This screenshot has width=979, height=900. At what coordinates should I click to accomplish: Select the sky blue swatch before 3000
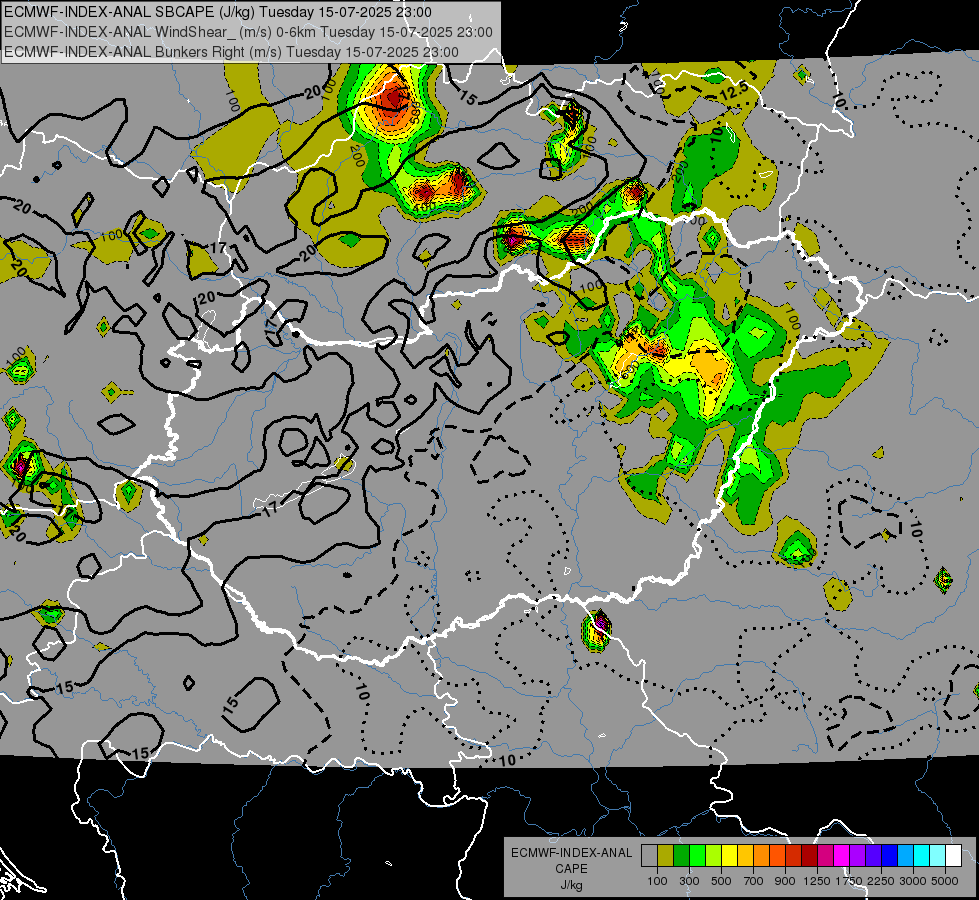click(x=905, y=856)
